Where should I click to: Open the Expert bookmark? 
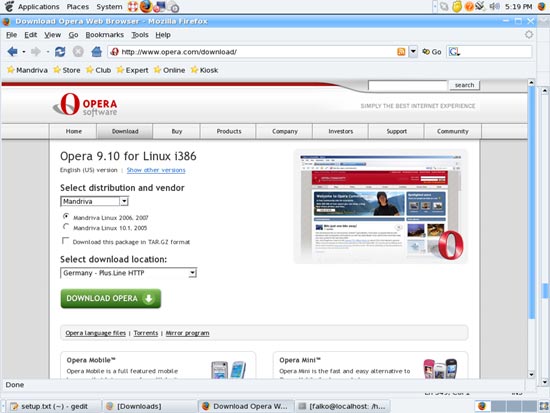pos(132,70)
